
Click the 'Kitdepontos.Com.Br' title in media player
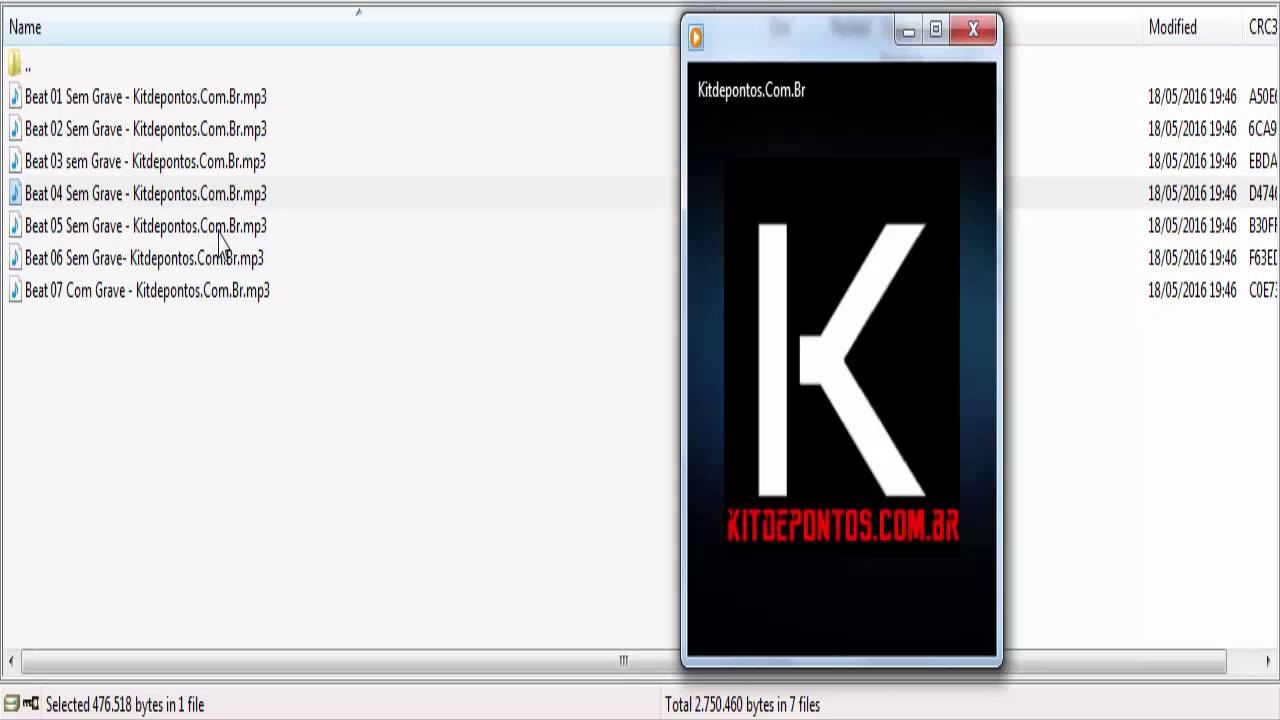point(751,90)
